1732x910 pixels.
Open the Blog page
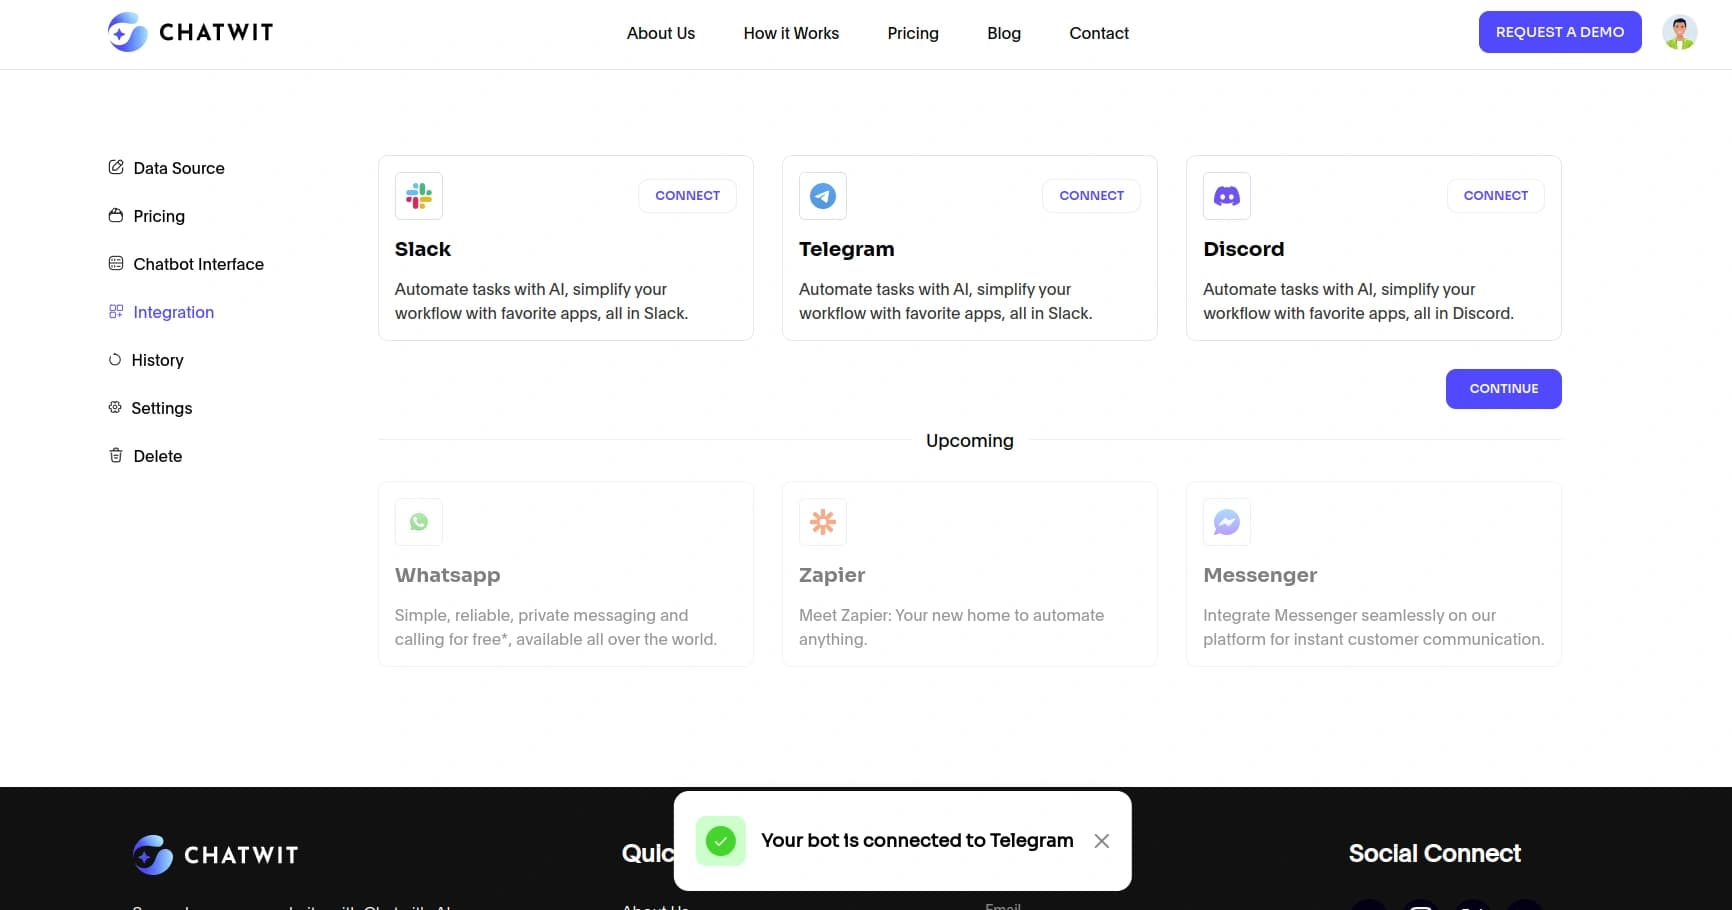[1004, 33]
